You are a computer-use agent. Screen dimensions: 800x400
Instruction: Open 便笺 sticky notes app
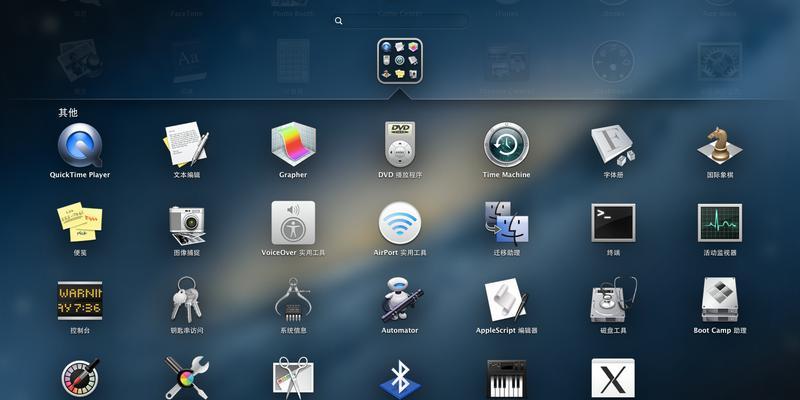click(x=80, y=222)
